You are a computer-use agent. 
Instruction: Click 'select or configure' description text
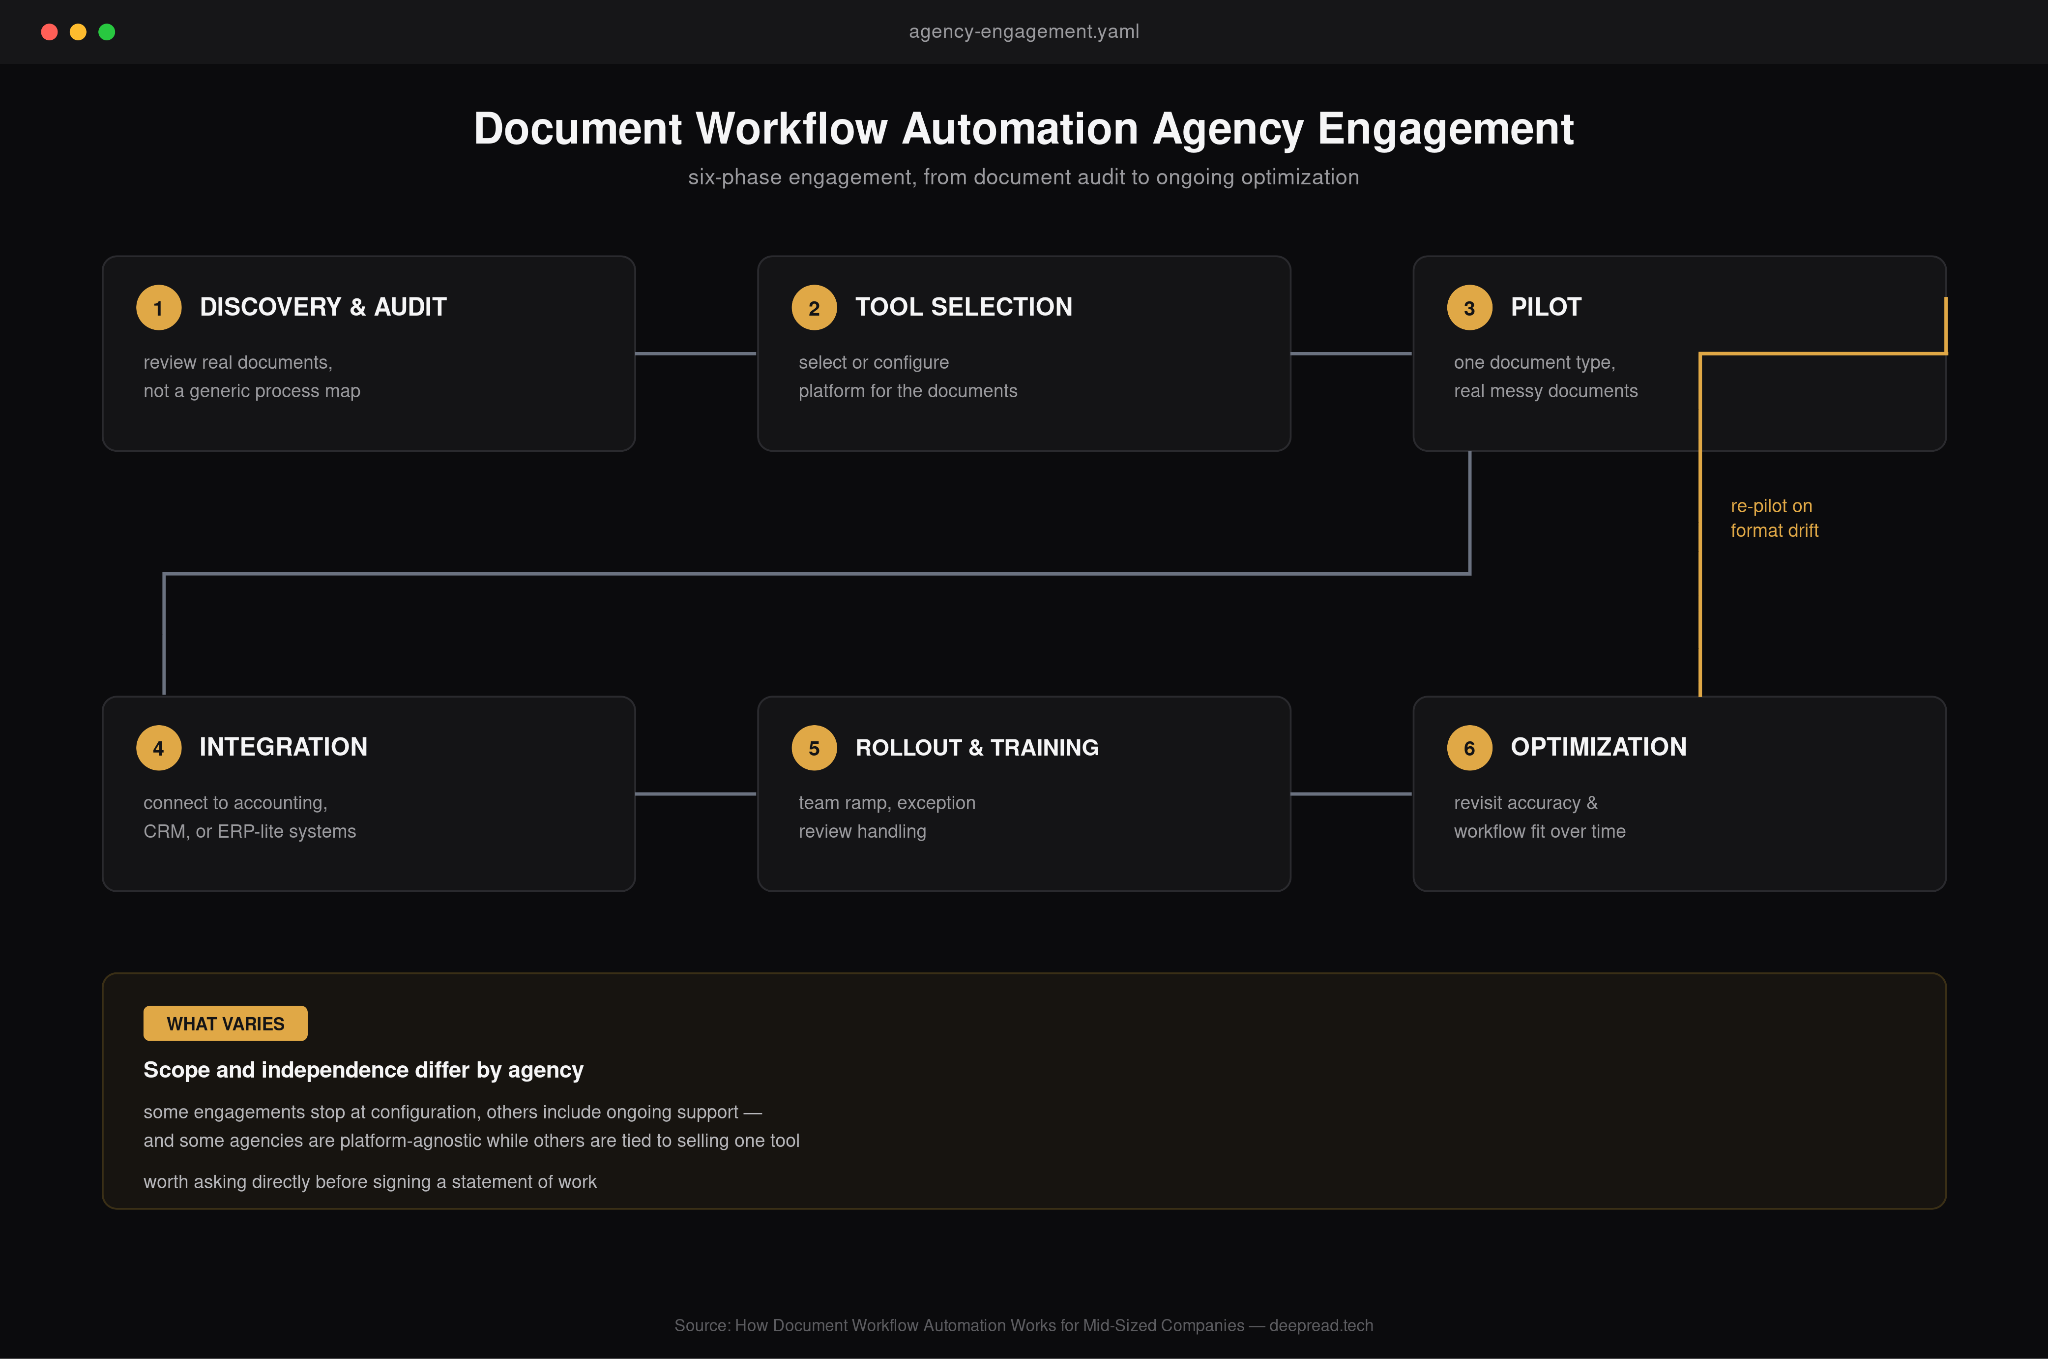[874, 362]
